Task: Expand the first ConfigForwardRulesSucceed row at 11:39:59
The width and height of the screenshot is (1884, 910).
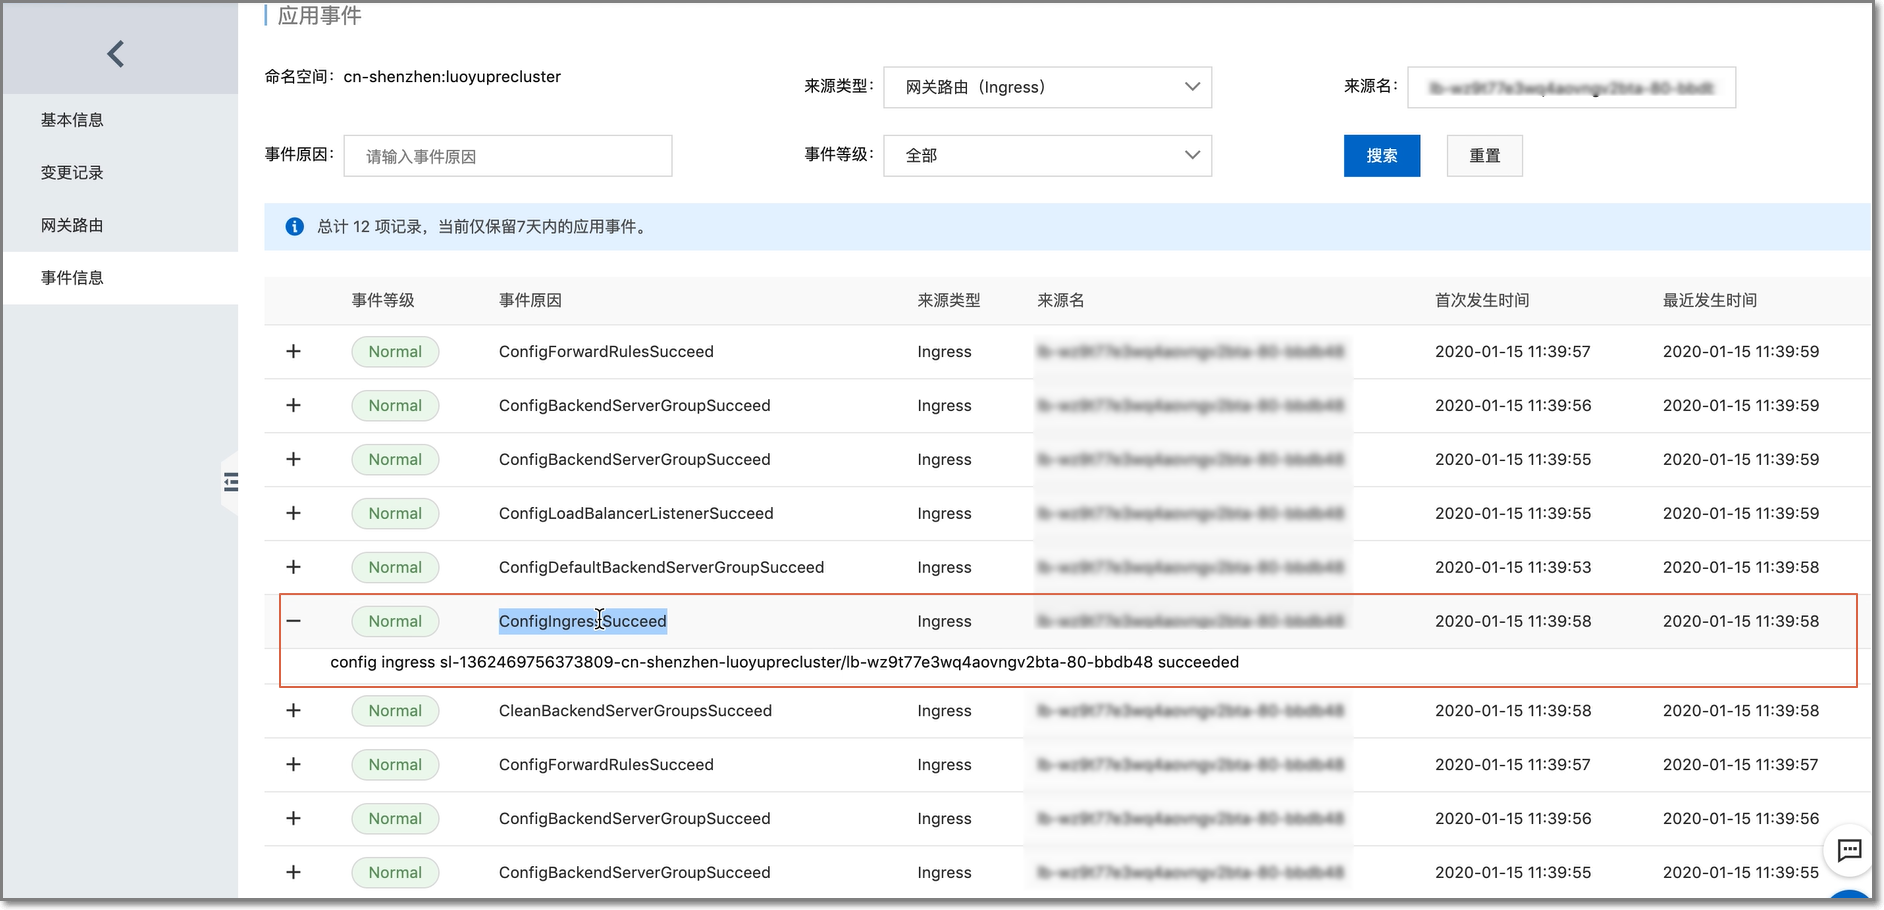Action: point(293,352)
